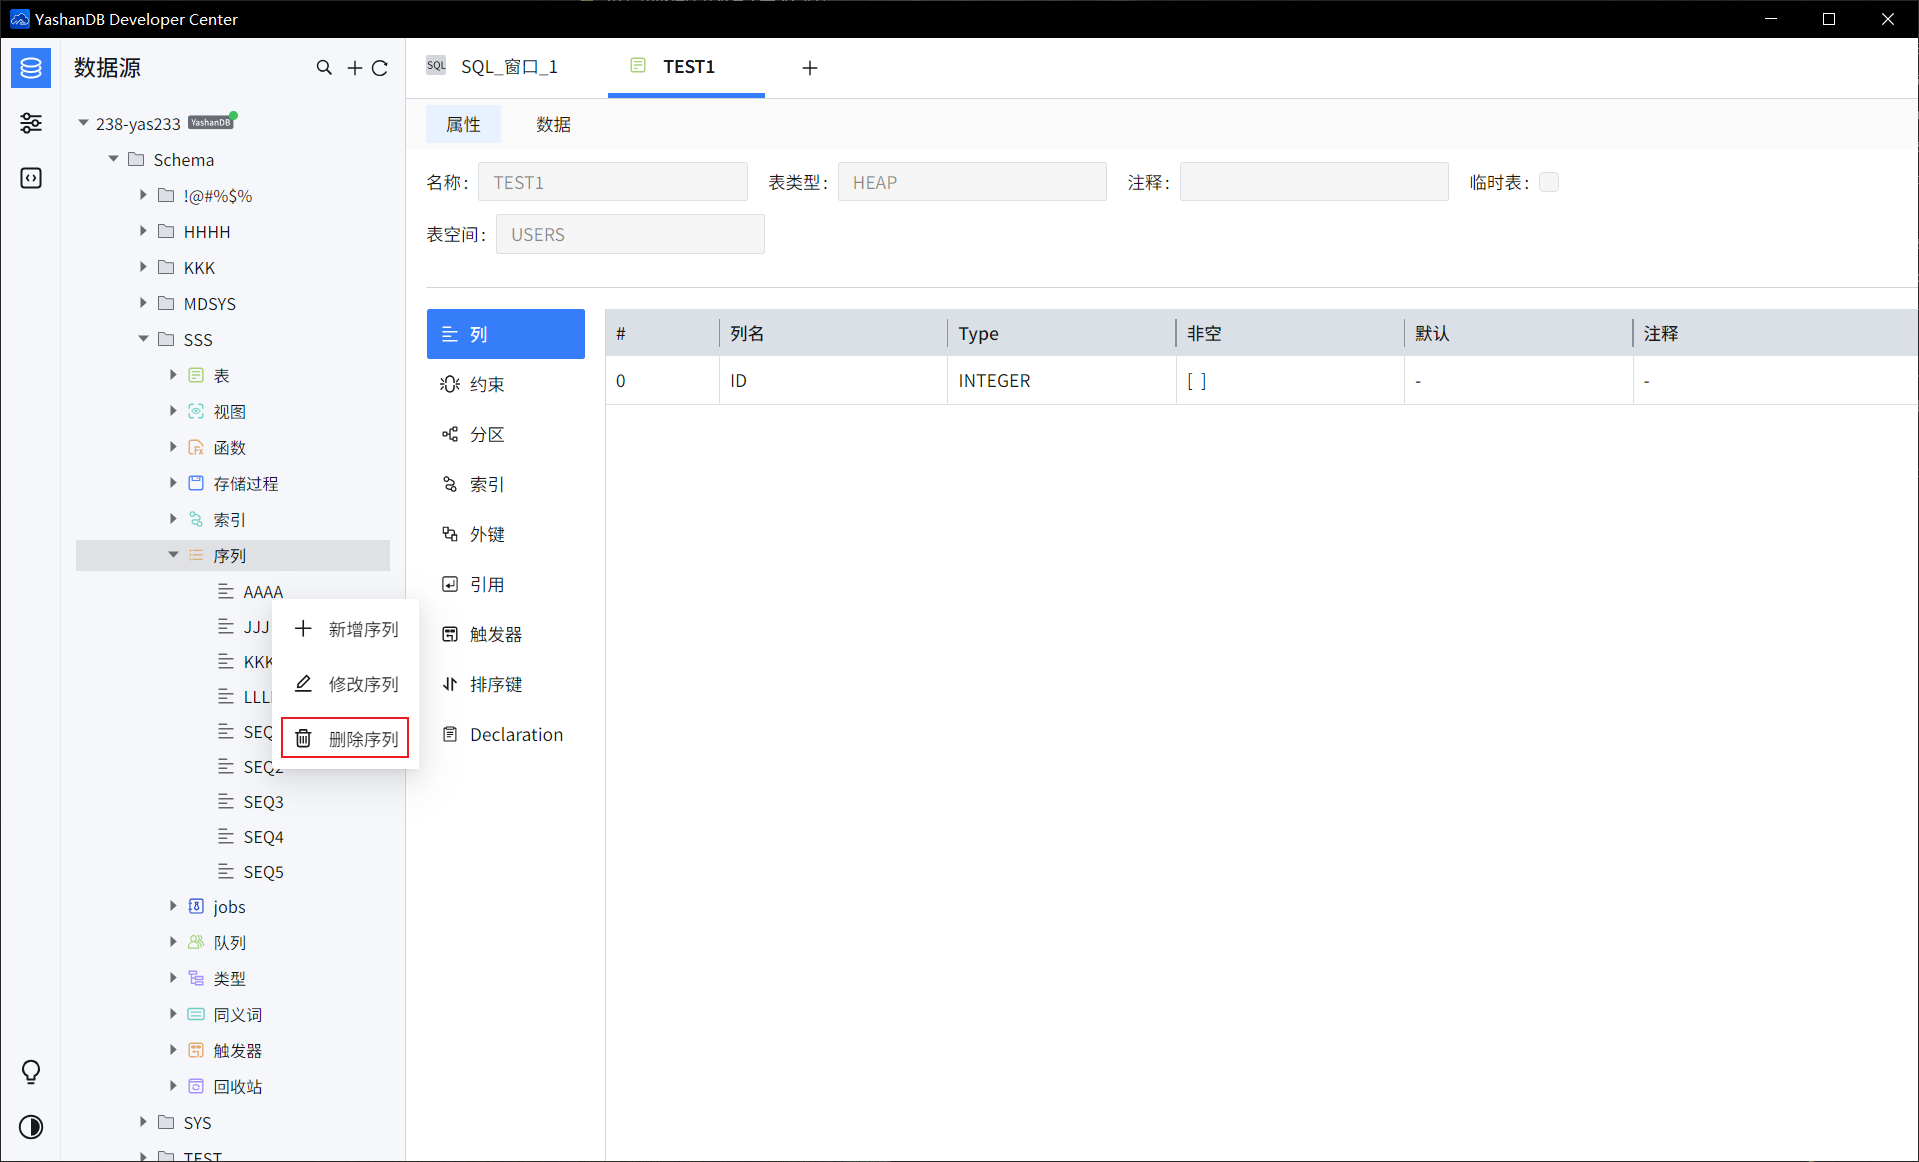Click the 表空间 field containing USERS
Image resolution: width=1919 pixels, height=1162 pixels.
[630, 234]
